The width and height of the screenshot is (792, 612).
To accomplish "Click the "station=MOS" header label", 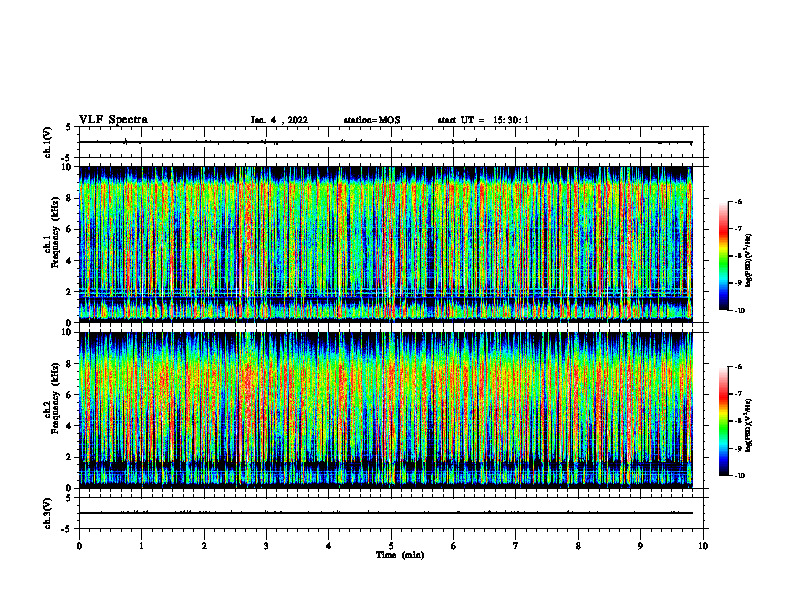I will pyautogui.click(x=372, y=120).
